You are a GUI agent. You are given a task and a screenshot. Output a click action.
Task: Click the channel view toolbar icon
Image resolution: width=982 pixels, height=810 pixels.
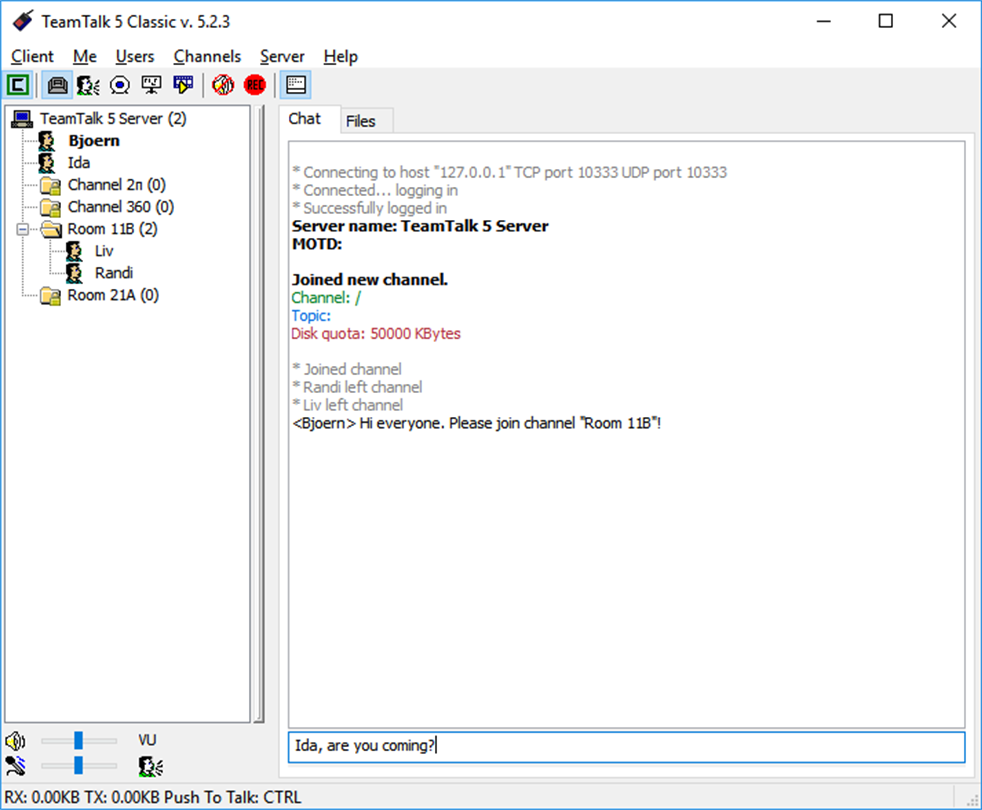(296, 85)
